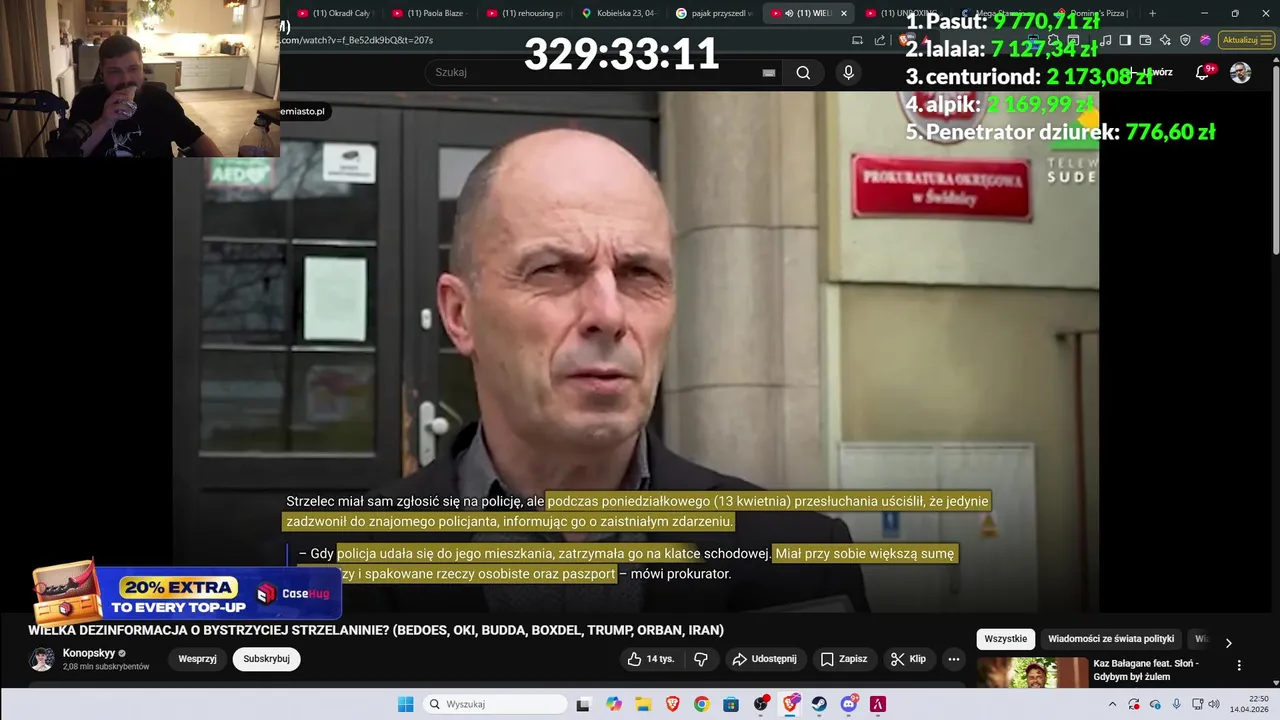Image resolution: width=1280 pixels, height=720 pixels.
Task: Select the Wiadomości ze świata polityki chip
Action: point(1111,639)
